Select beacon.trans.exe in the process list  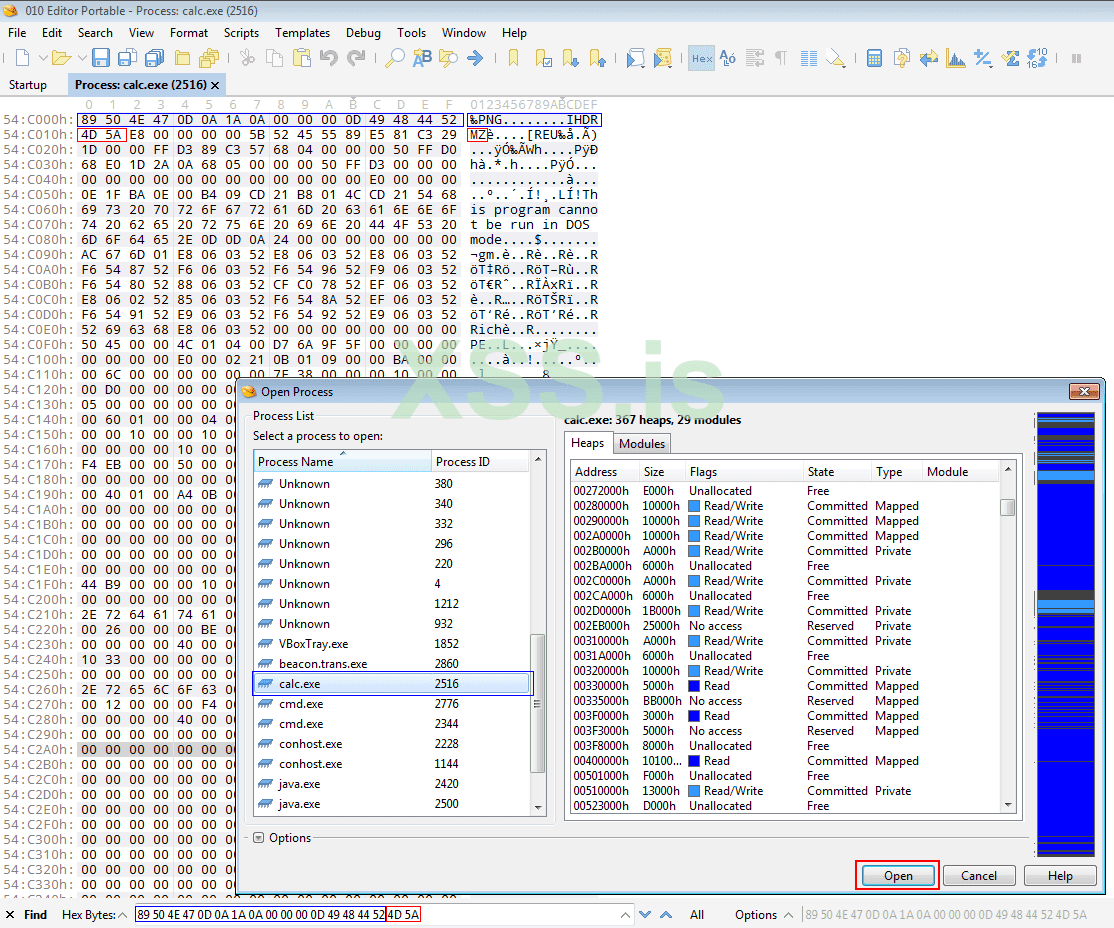pyautogui.click(x=323, y=663)
